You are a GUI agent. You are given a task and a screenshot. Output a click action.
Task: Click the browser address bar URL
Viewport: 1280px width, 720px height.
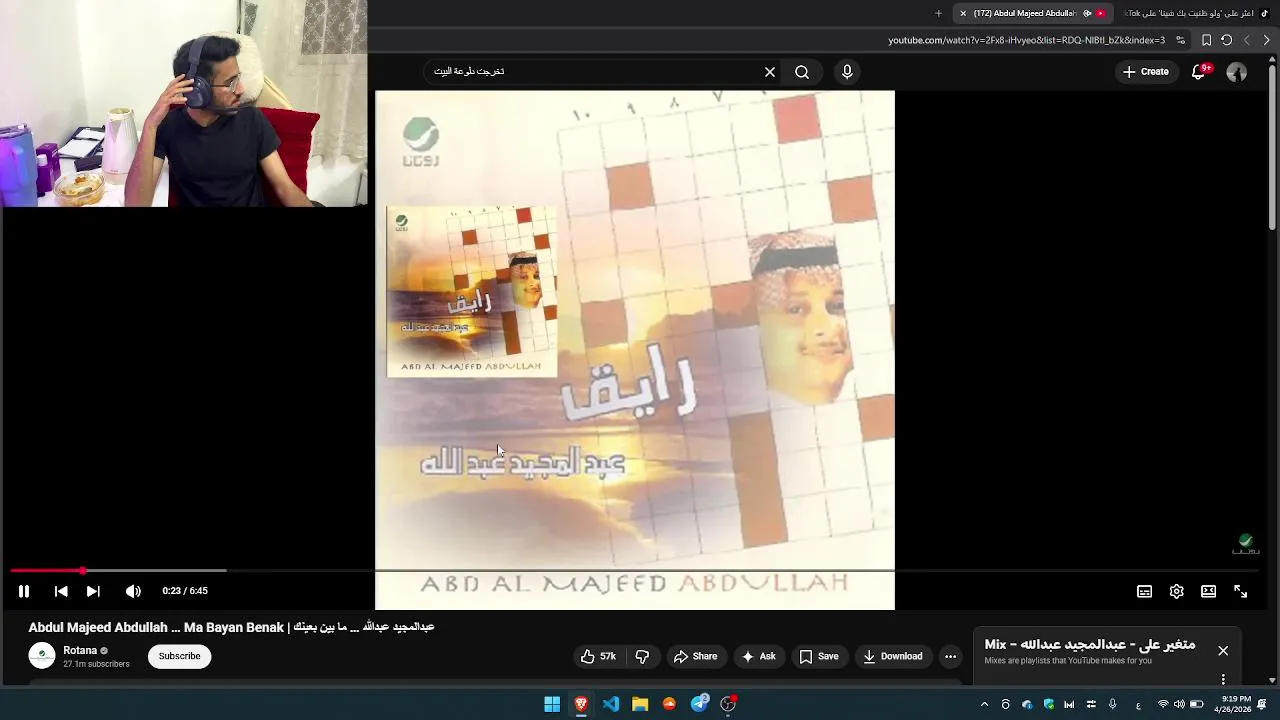[1026, 40]
